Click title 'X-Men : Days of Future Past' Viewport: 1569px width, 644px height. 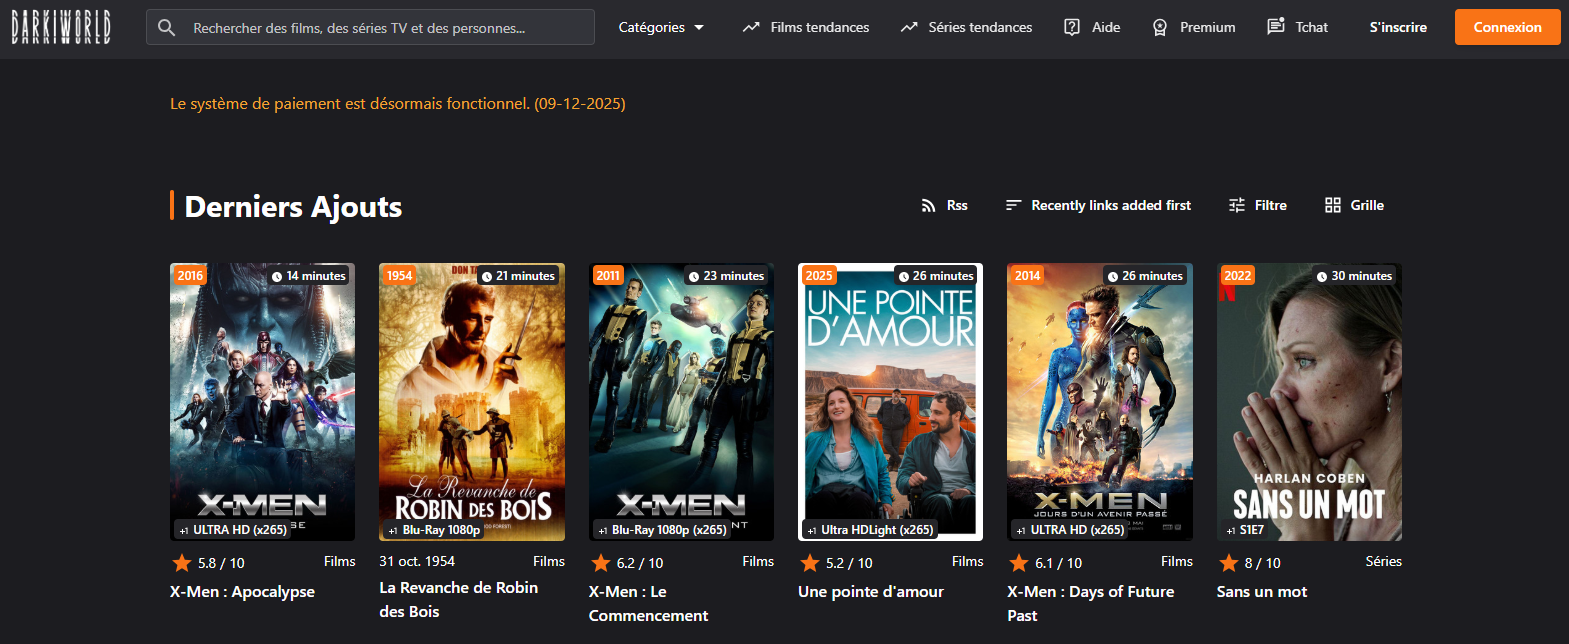[x=1091, y=604]
